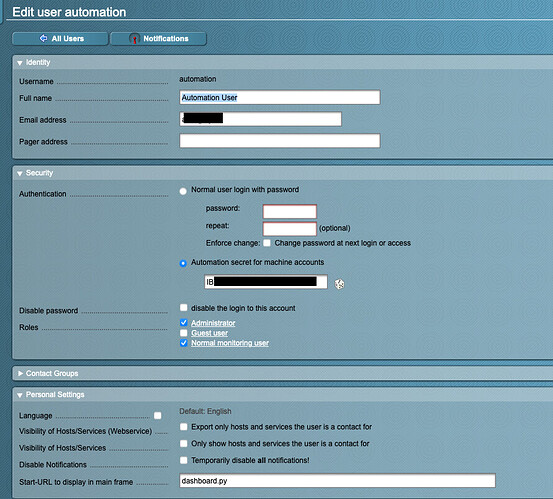Click the Full name input field

tap(280, 97)
